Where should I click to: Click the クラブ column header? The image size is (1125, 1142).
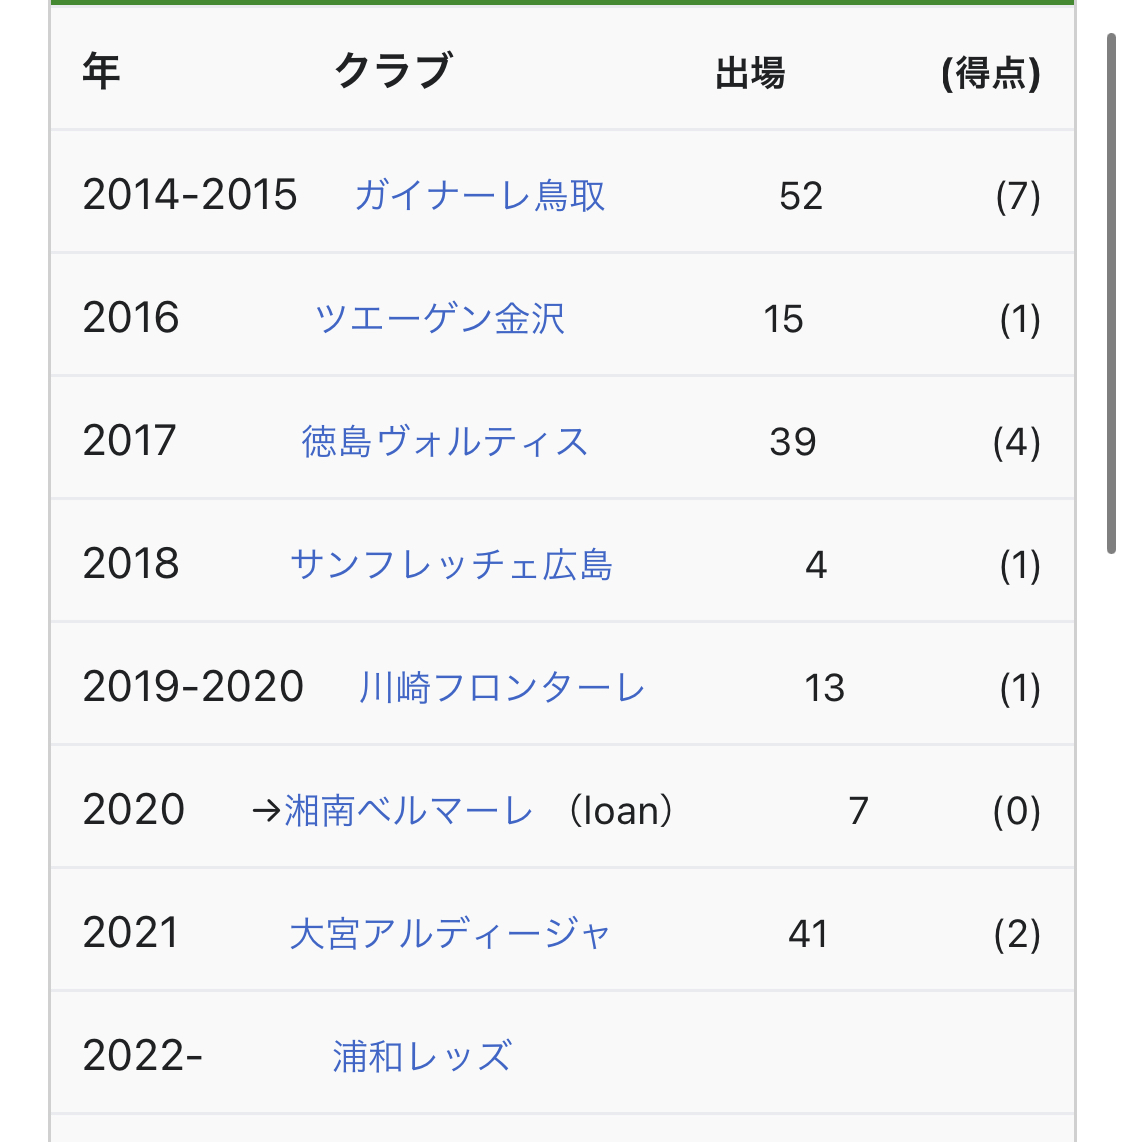pyautogui.click(x=393, y=72)
